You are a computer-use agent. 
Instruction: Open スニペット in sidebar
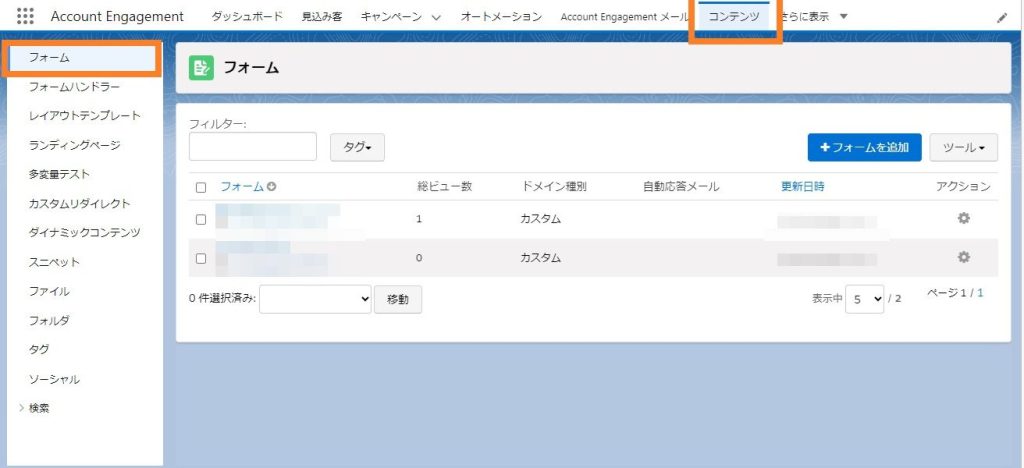tap(54, 262)
